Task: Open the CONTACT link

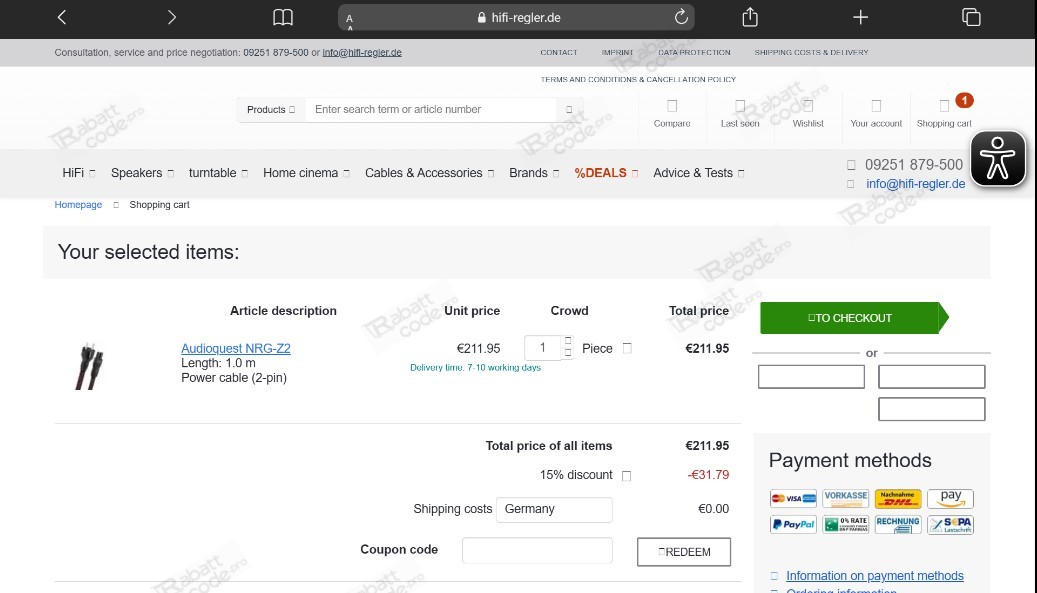Action: (x=559, y=52)
